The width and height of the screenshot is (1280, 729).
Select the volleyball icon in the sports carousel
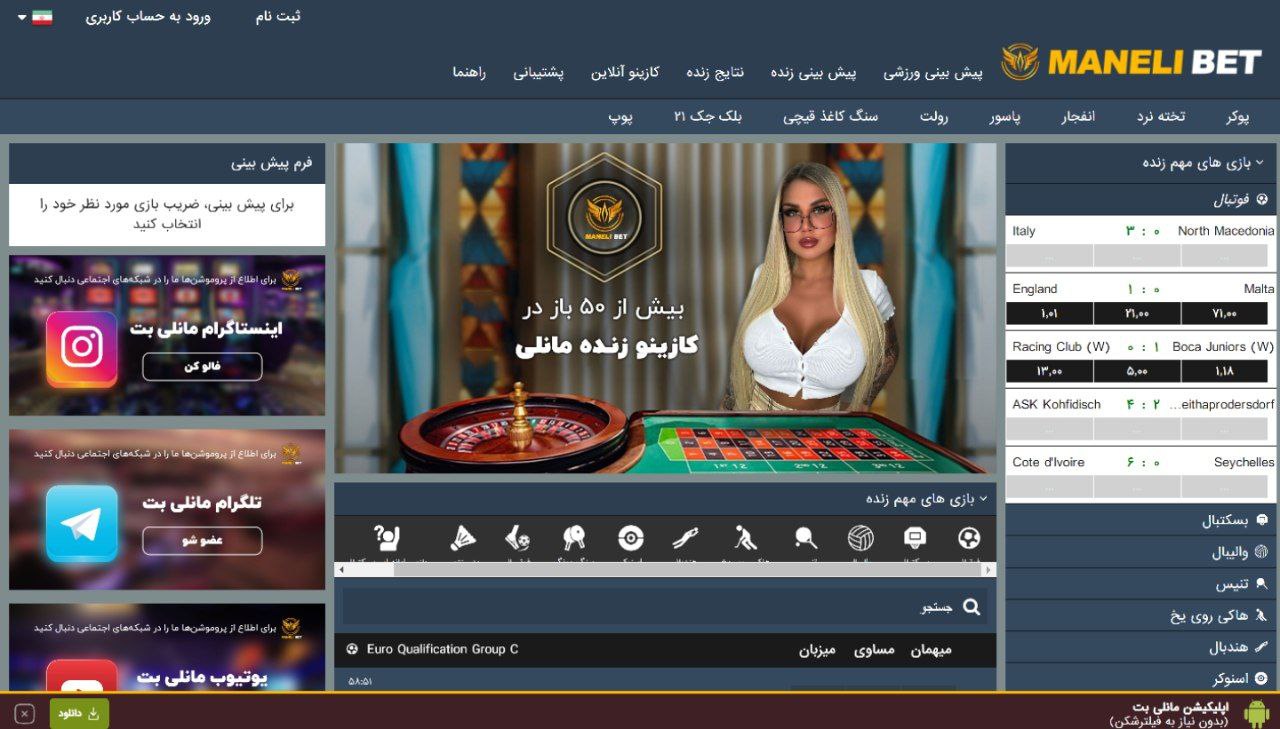[861, 537]
